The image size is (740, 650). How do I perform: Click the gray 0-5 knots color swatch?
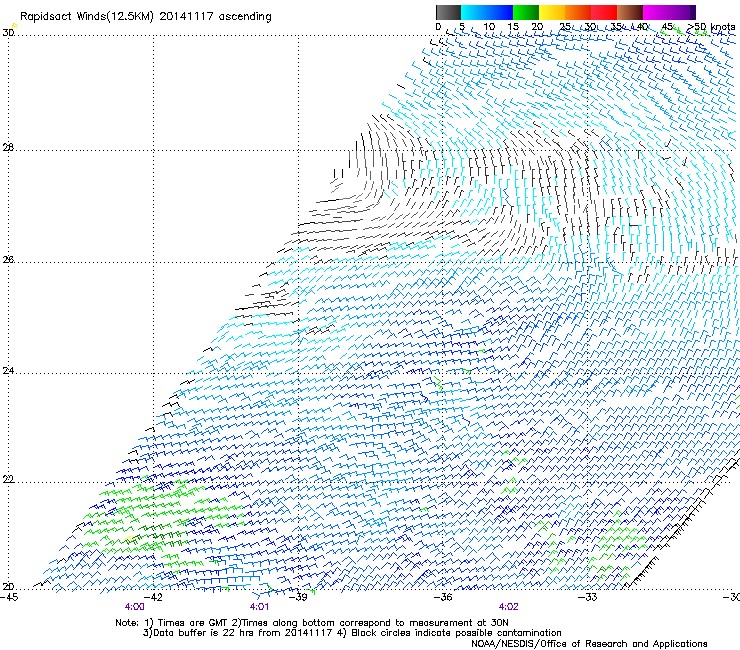coord(448,12)
